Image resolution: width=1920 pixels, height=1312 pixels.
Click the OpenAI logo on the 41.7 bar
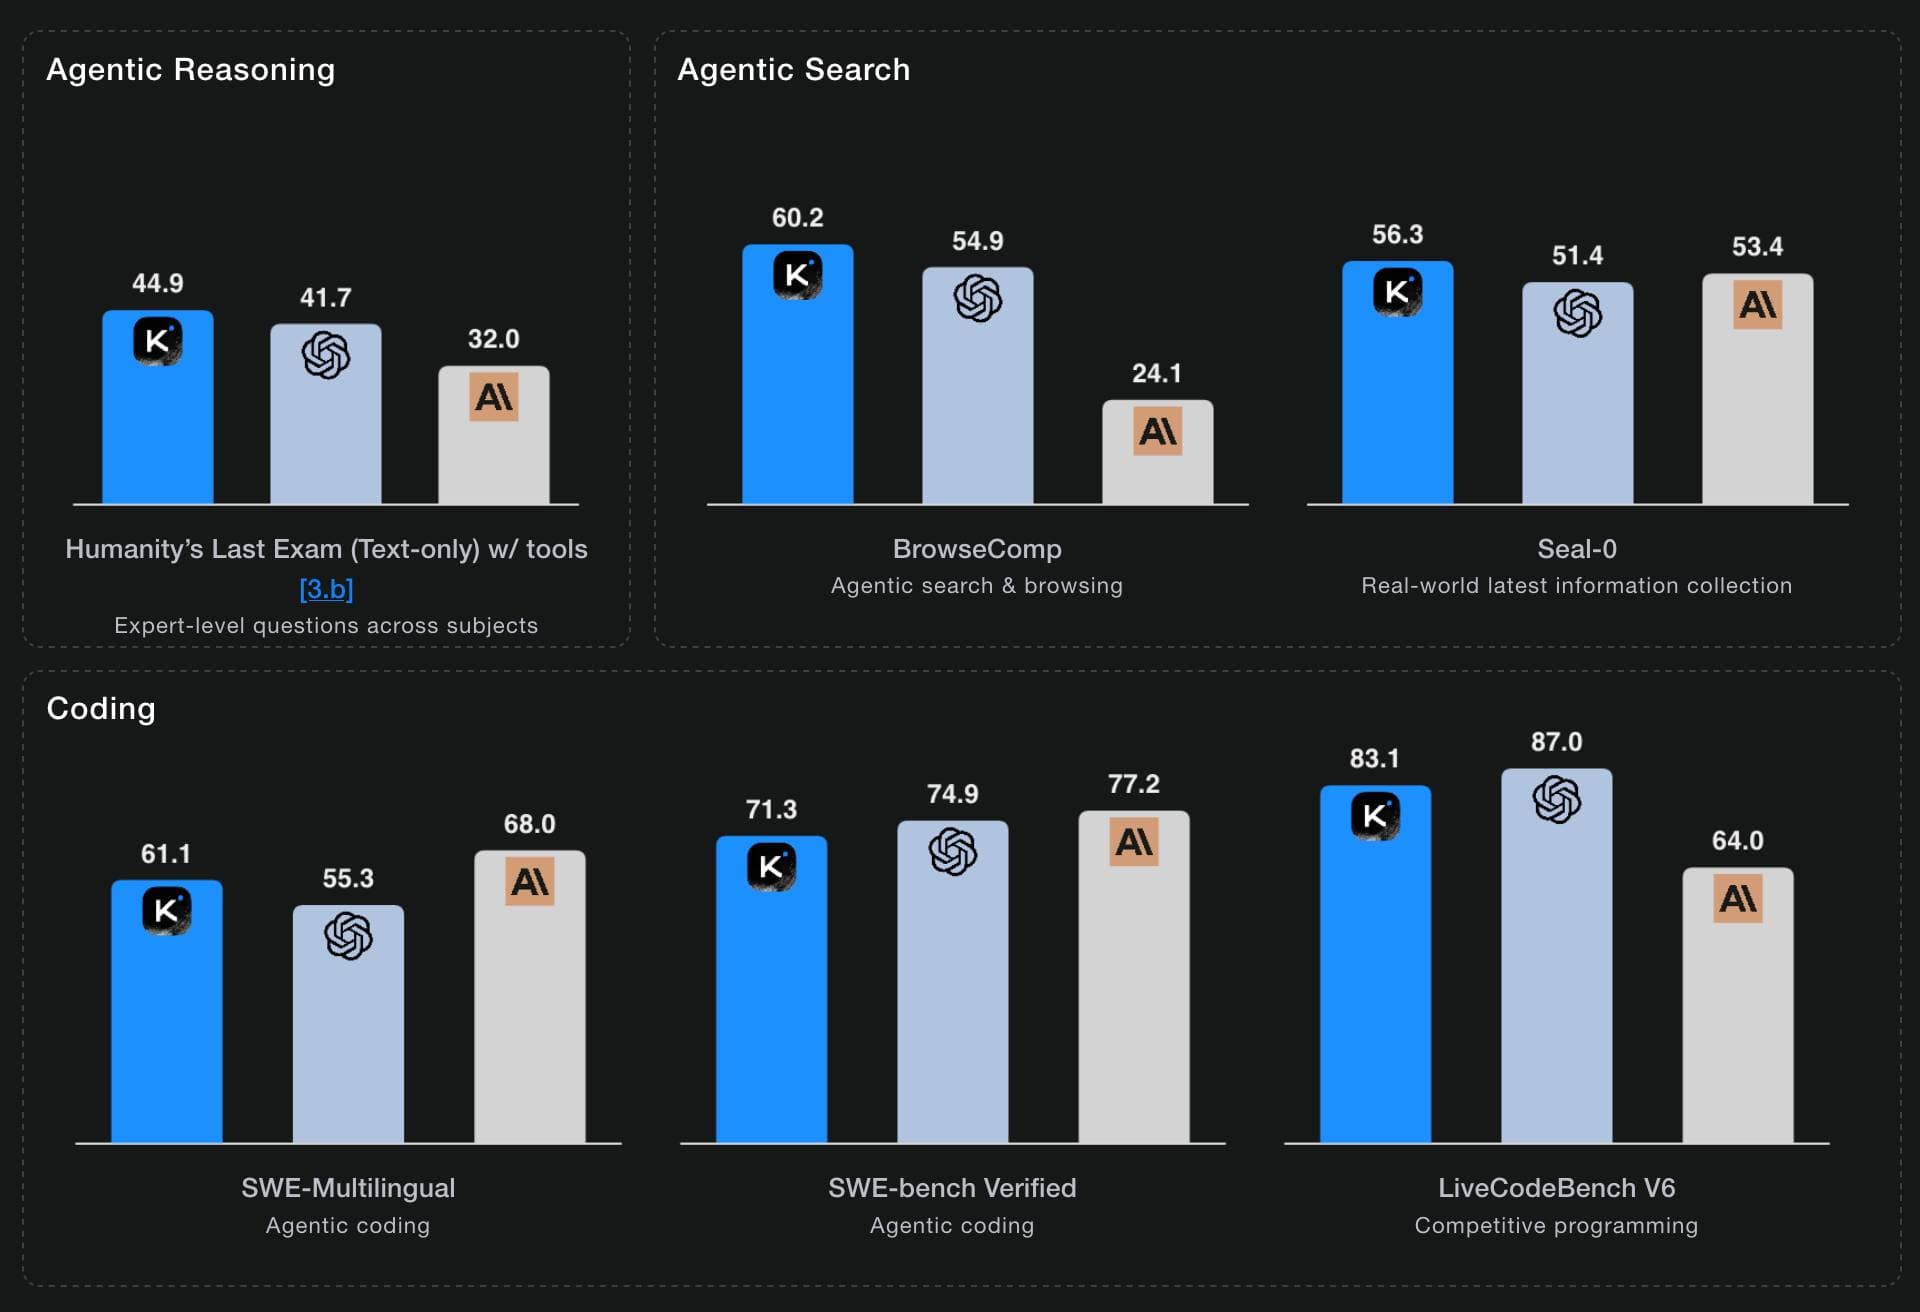[x=326, y=355]
